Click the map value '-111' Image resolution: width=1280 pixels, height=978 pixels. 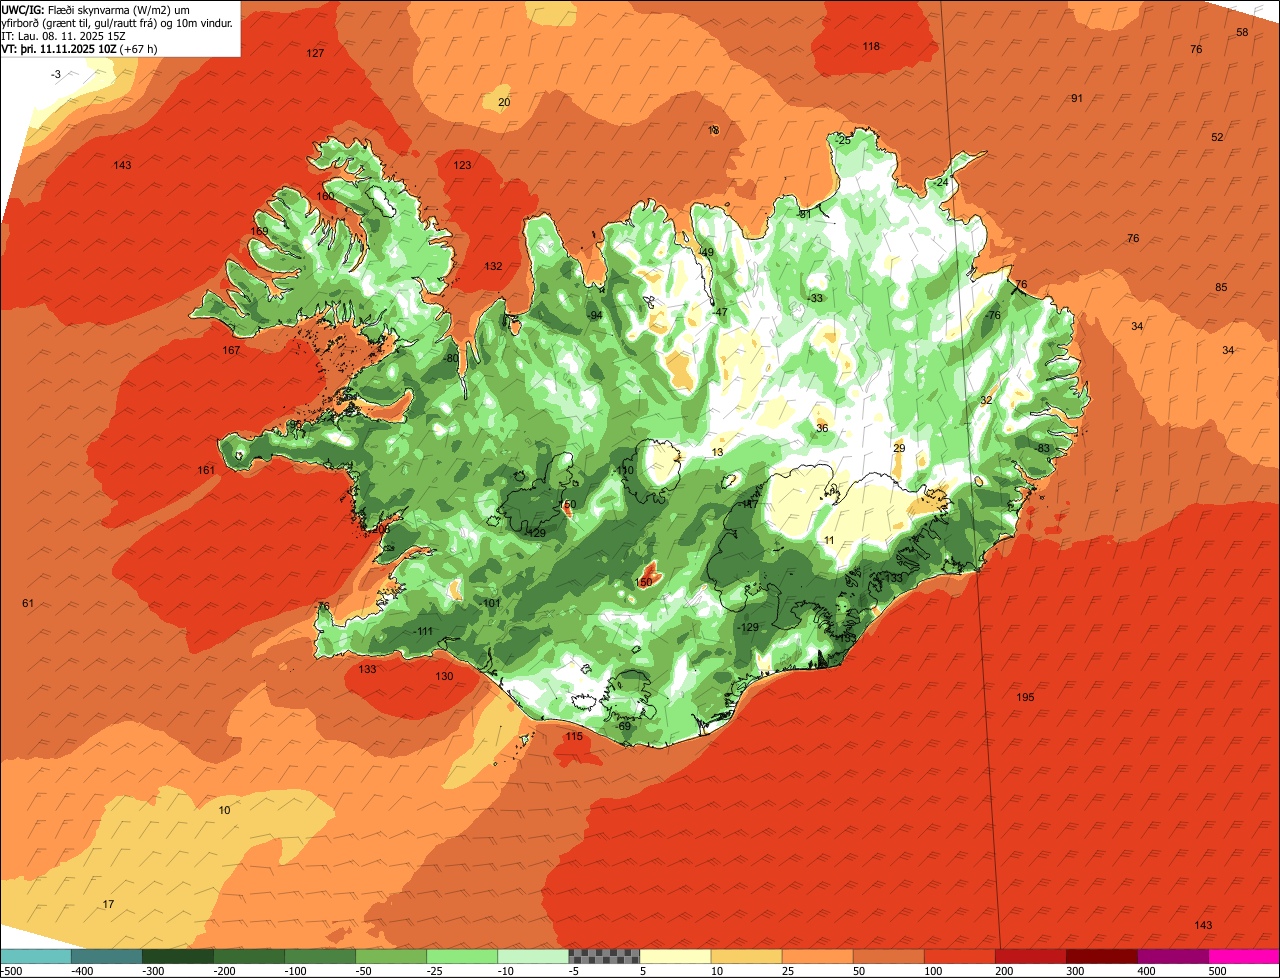(423, 631)
